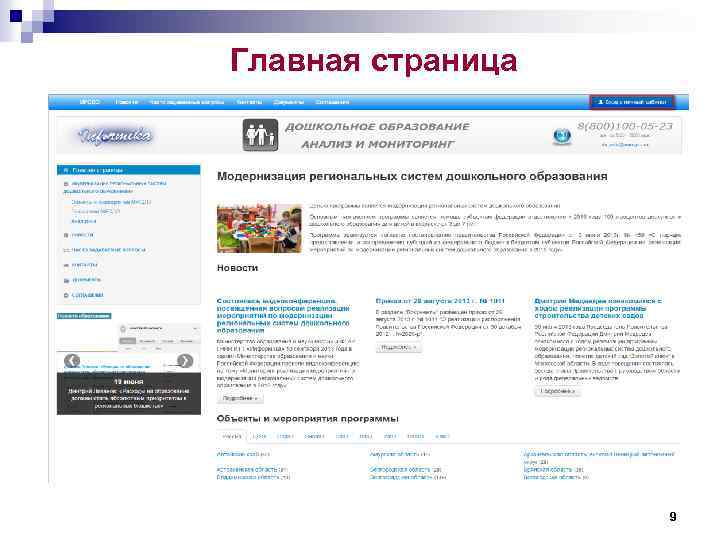Click the phone number 8(800)100-05-23
This screenshot has width=720, height=540.
click(625, 126)
